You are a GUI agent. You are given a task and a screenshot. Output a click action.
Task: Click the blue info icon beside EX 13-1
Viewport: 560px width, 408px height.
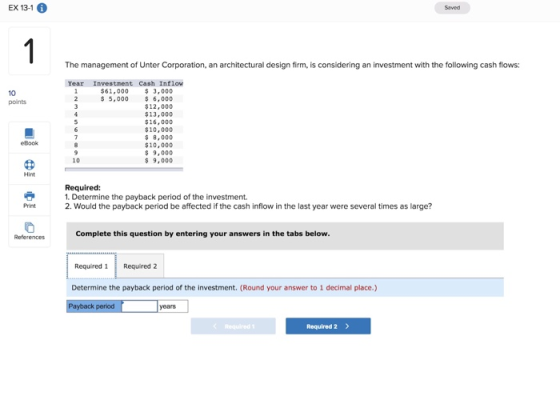tap(42, 8)
